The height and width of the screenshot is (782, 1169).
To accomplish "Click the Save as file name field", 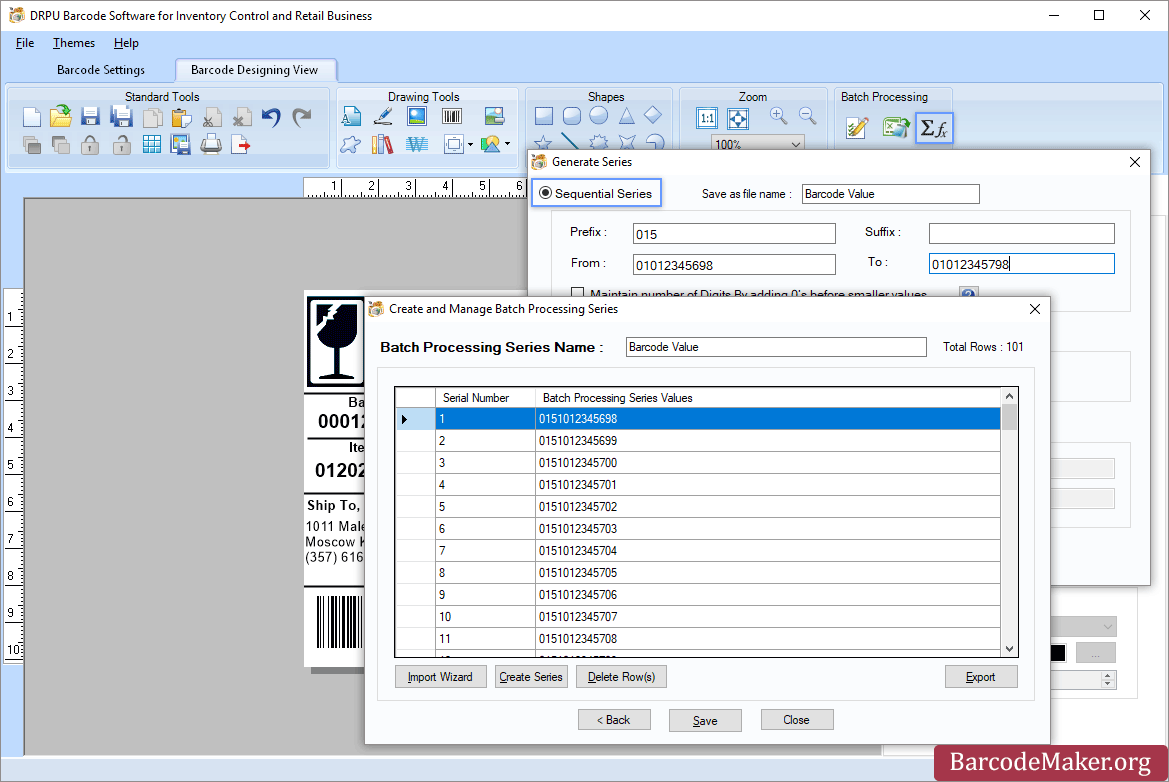I will click(890, 194).
